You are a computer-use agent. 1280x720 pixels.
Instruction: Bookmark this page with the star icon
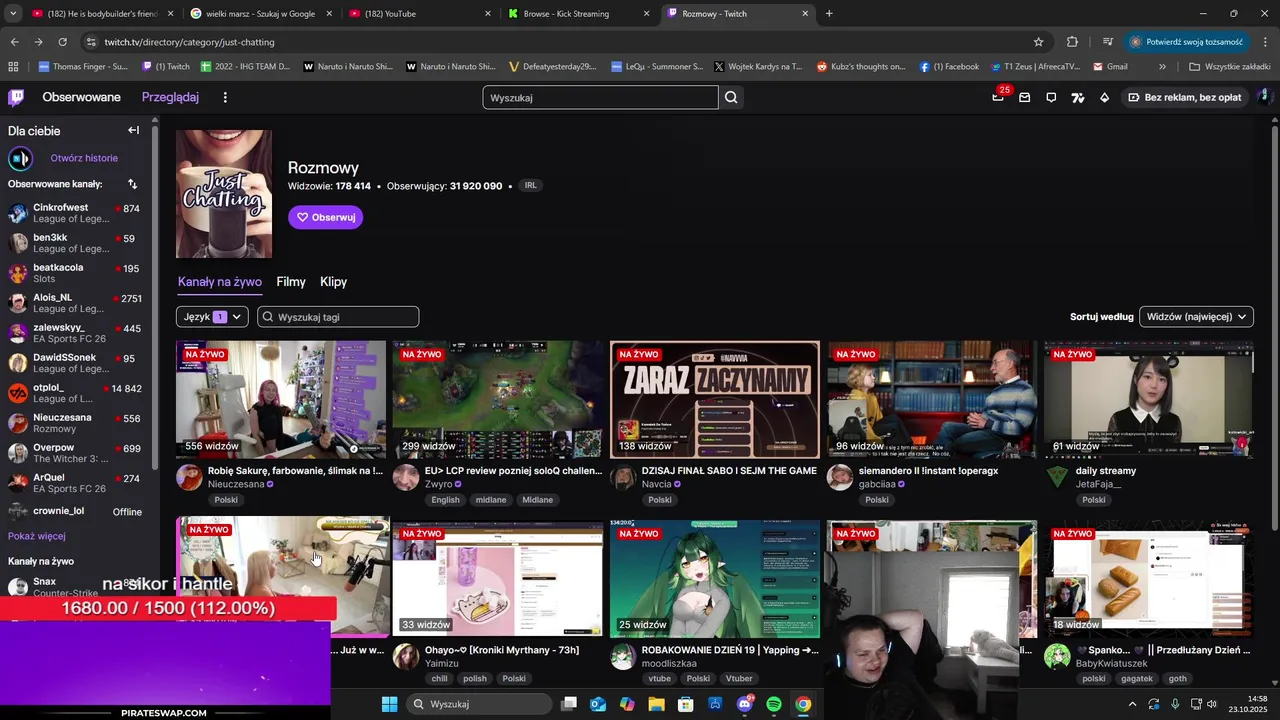(x=1038, y=42)
